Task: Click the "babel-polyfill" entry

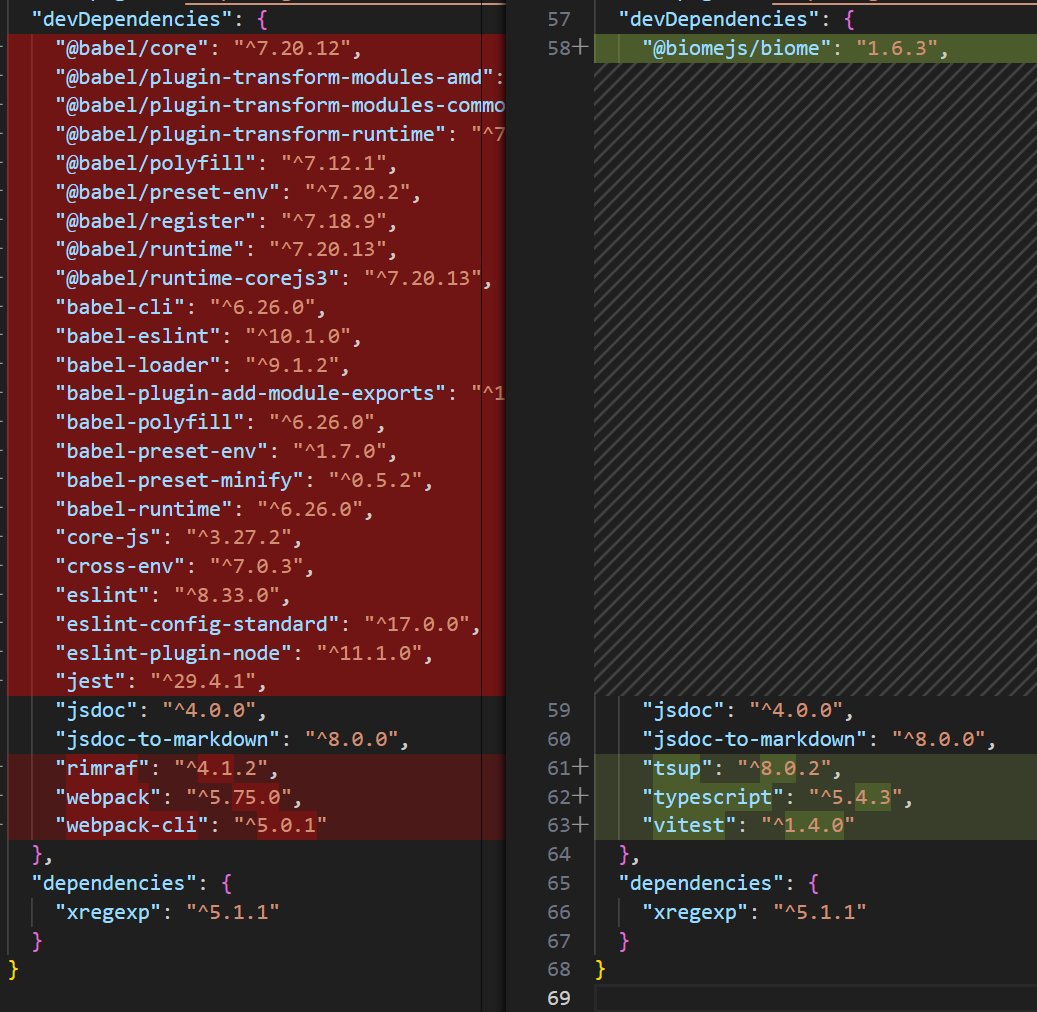Action: [x=220, y=423]
